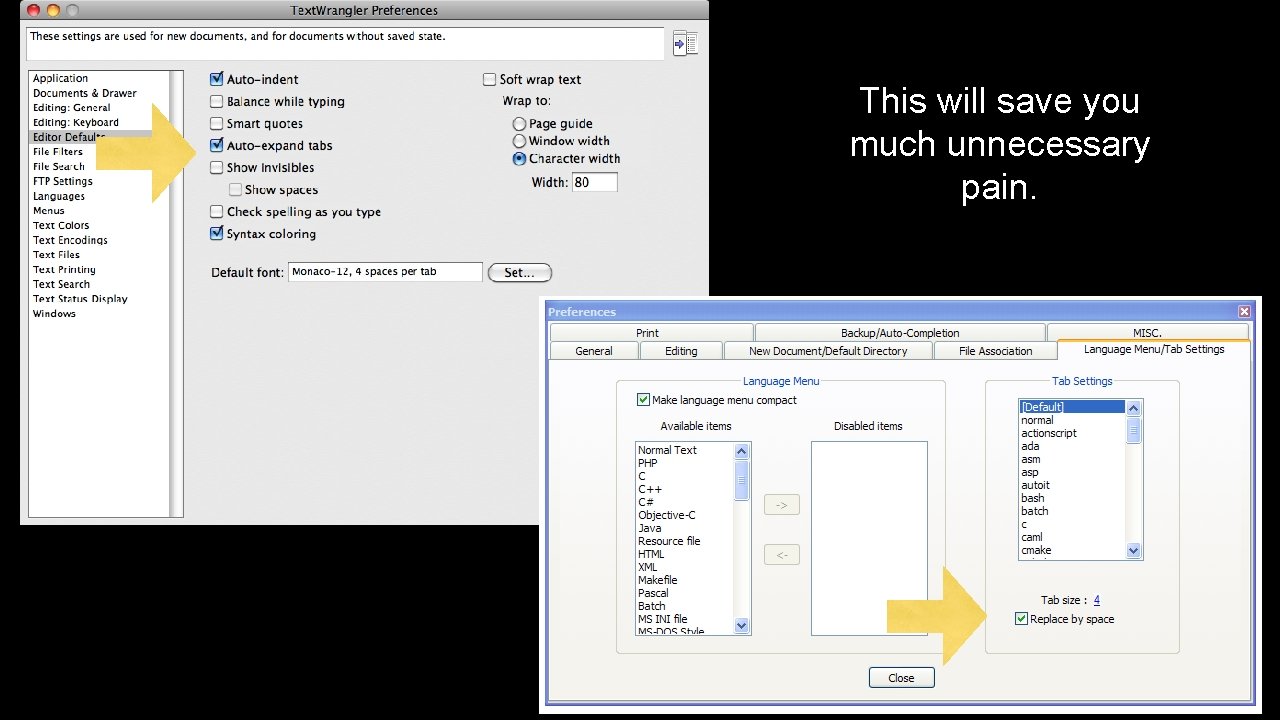
Task: Click the Set... font button
Action: pyautogui.click(x=519, y=272)
